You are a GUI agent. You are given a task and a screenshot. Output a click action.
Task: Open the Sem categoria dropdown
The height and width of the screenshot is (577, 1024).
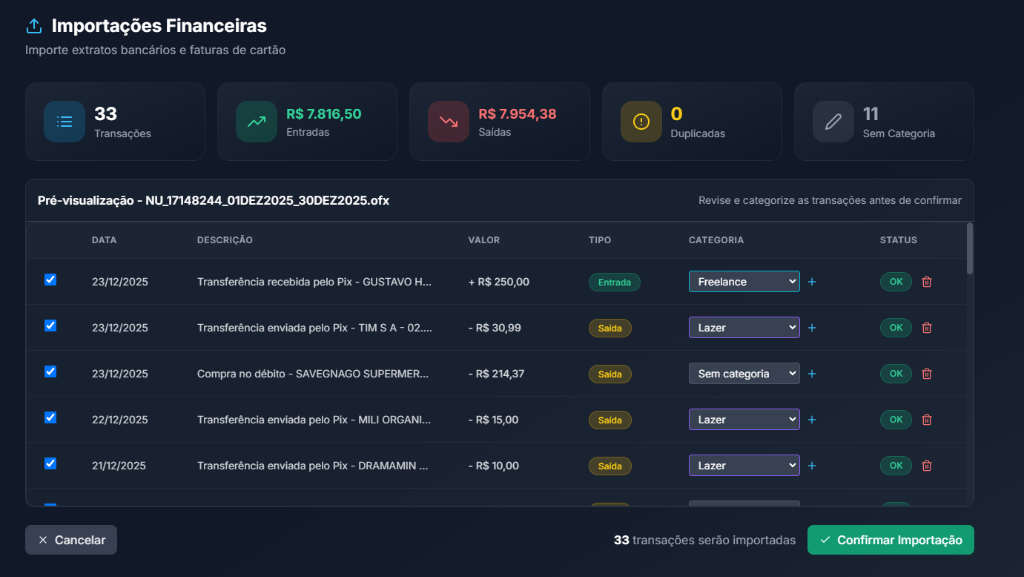click(744, 374)
